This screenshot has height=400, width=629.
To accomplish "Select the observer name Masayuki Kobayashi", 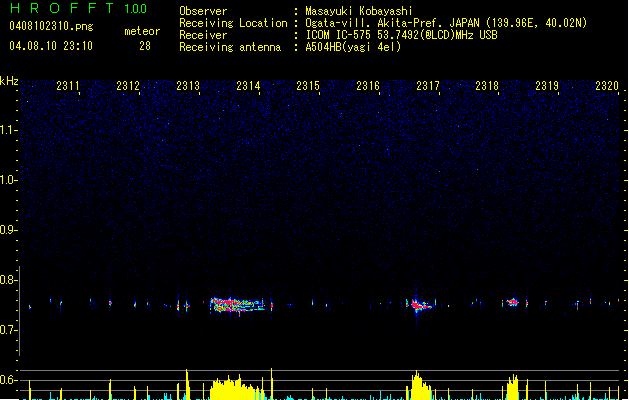I will coord(359,11).
